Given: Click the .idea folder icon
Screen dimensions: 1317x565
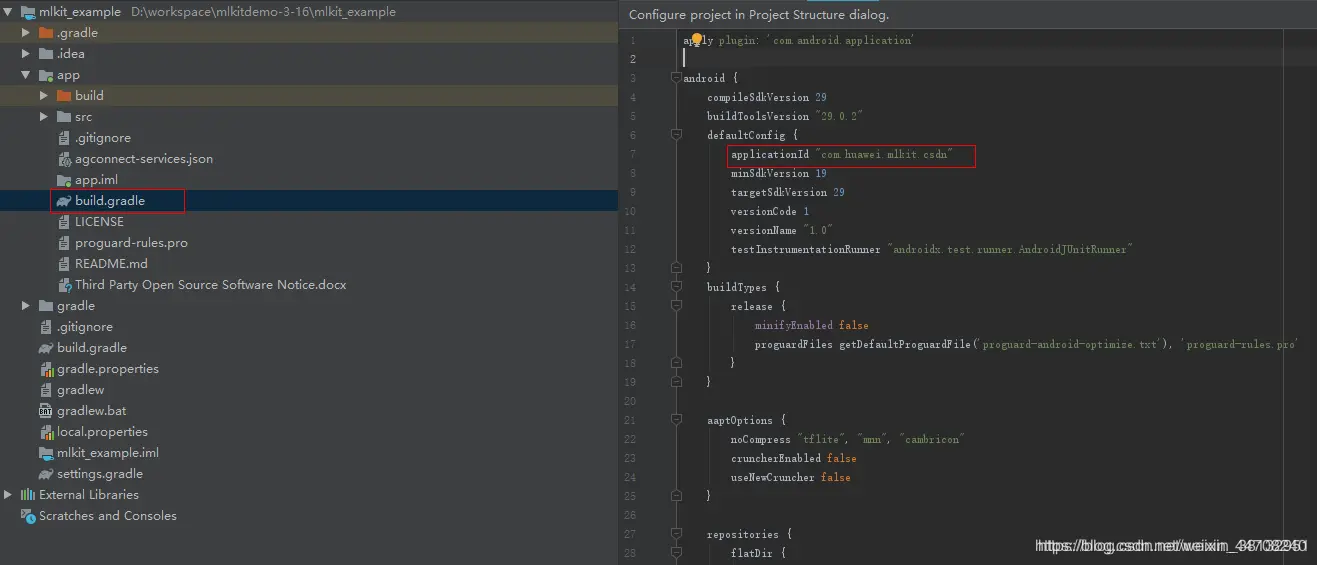Looking at the screenshot, I should [46, 54].
